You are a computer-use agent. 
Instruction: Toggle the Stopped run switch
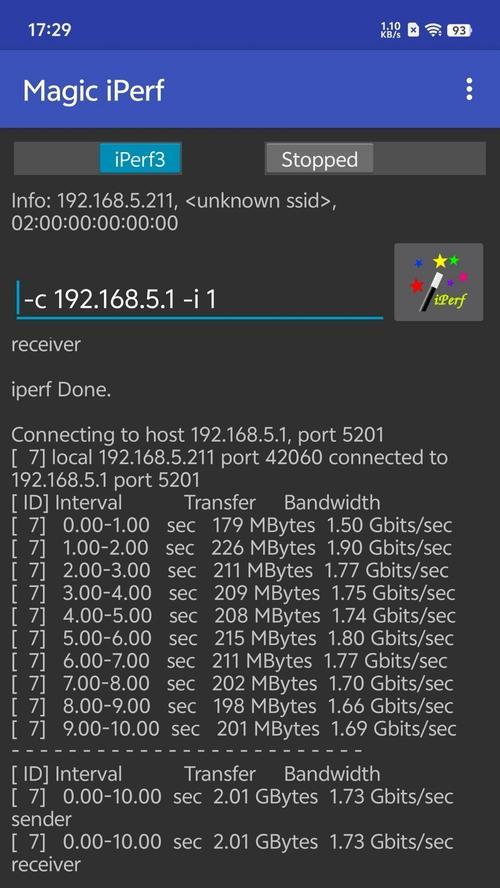(x=375, y=159)
